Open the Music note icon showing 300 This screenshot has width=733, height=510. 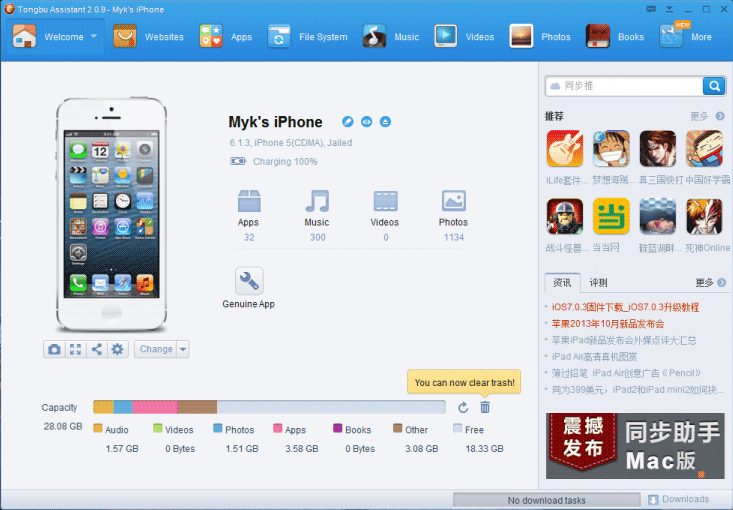[317, 201]
